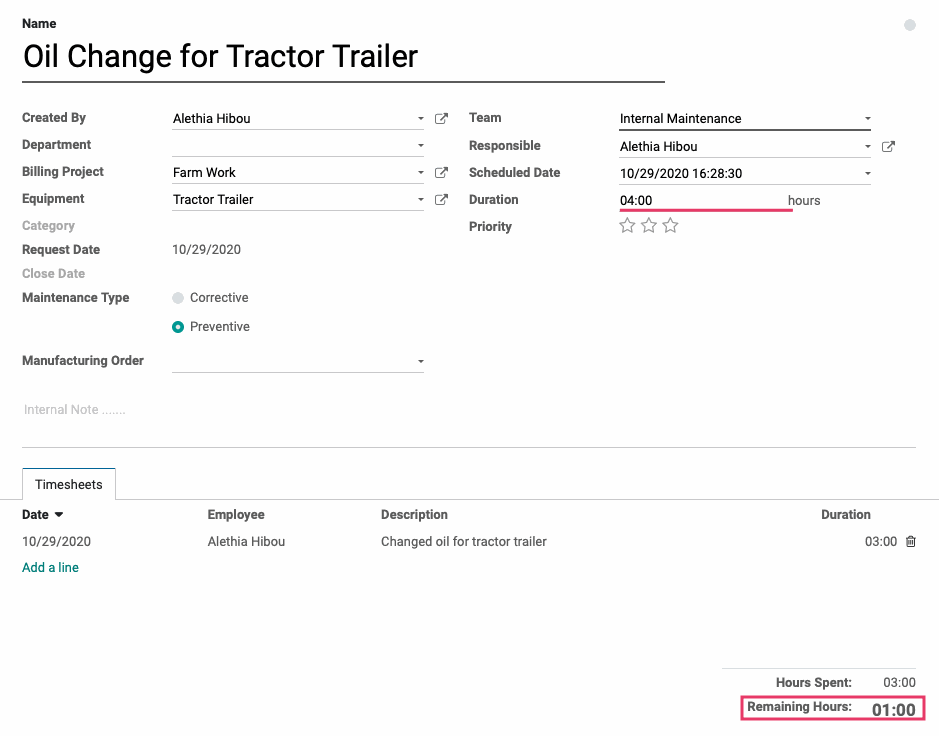Image resolution: width=939 pixels, height=736 pixels.
Task: Delete the timesheet line with trash icon
Action: tap(910, 541)
